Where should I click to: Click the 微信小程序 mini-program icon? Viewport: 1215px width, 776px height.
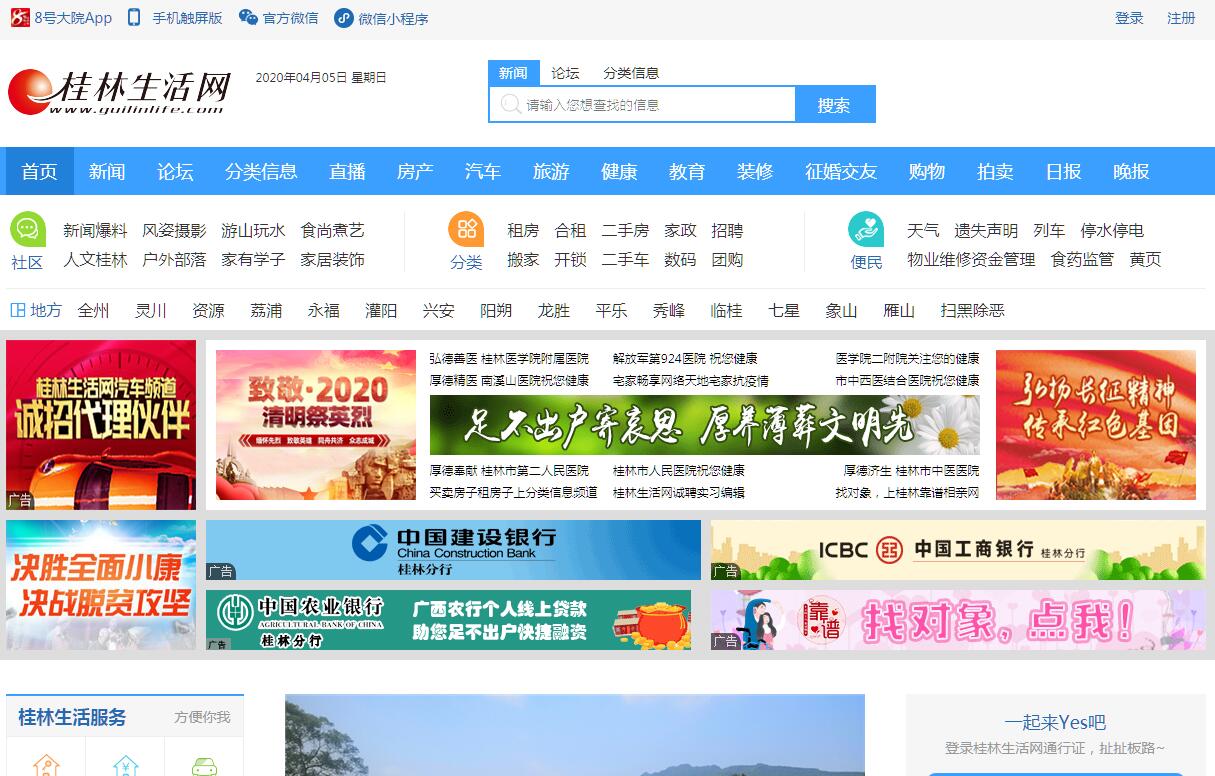coord(343,18)
